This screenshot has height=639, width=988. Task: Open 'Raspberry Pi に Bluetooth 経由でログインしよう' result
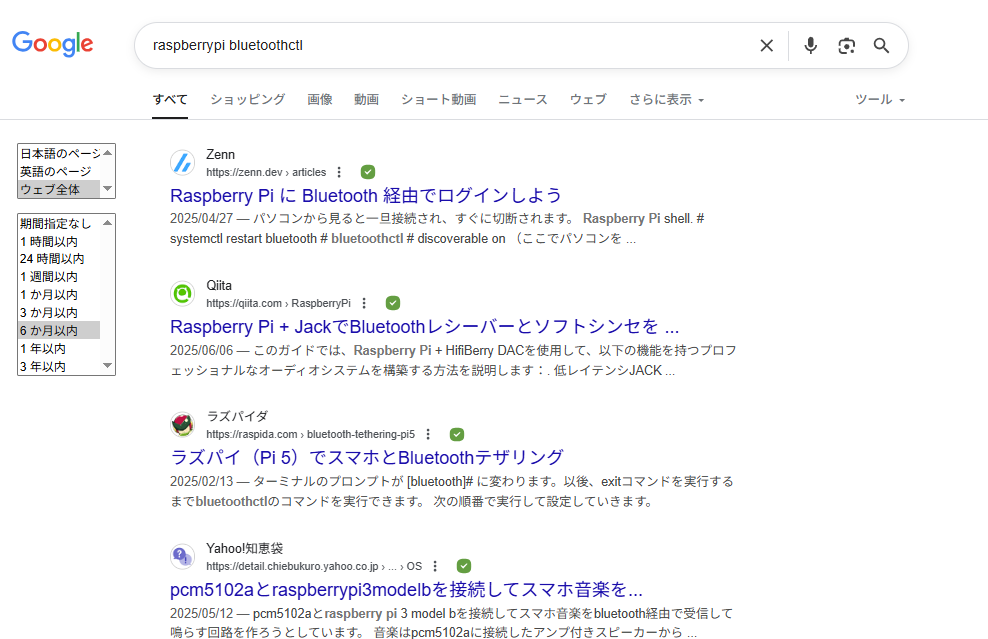tap(365, 195)
